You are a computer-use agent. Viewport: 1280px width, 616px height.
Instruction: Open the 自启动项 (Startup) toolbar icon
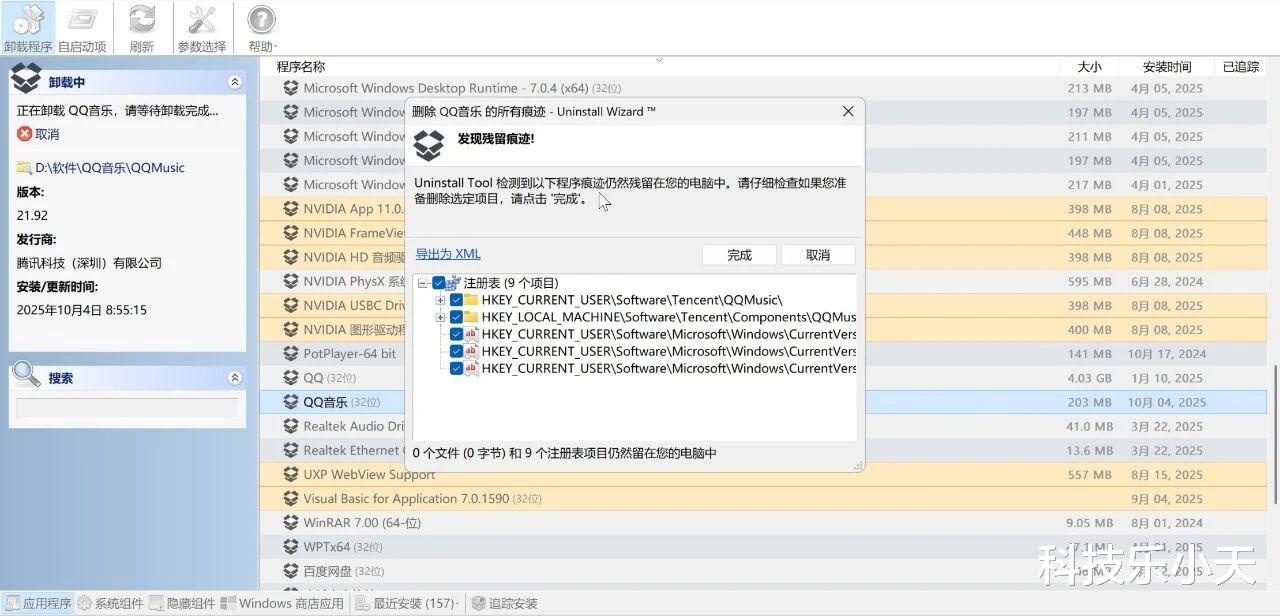pyautogui.click(x=82, y=28)
